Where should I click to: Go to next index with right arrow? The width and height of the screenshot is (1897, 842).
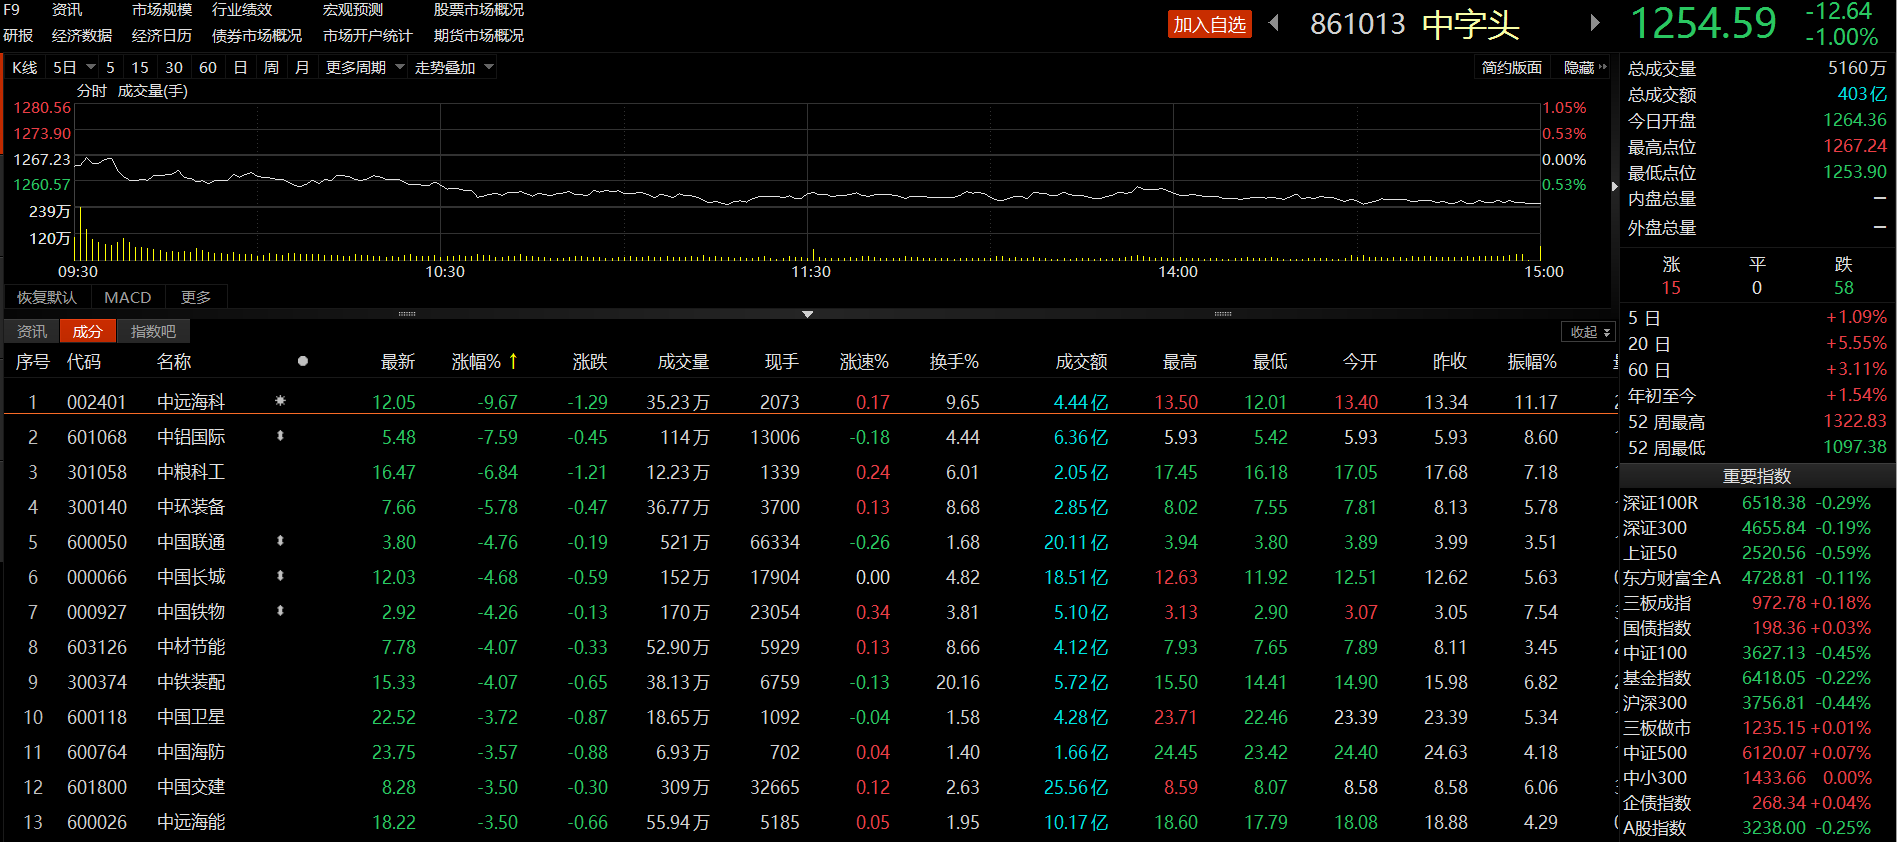coord(1595,23)
